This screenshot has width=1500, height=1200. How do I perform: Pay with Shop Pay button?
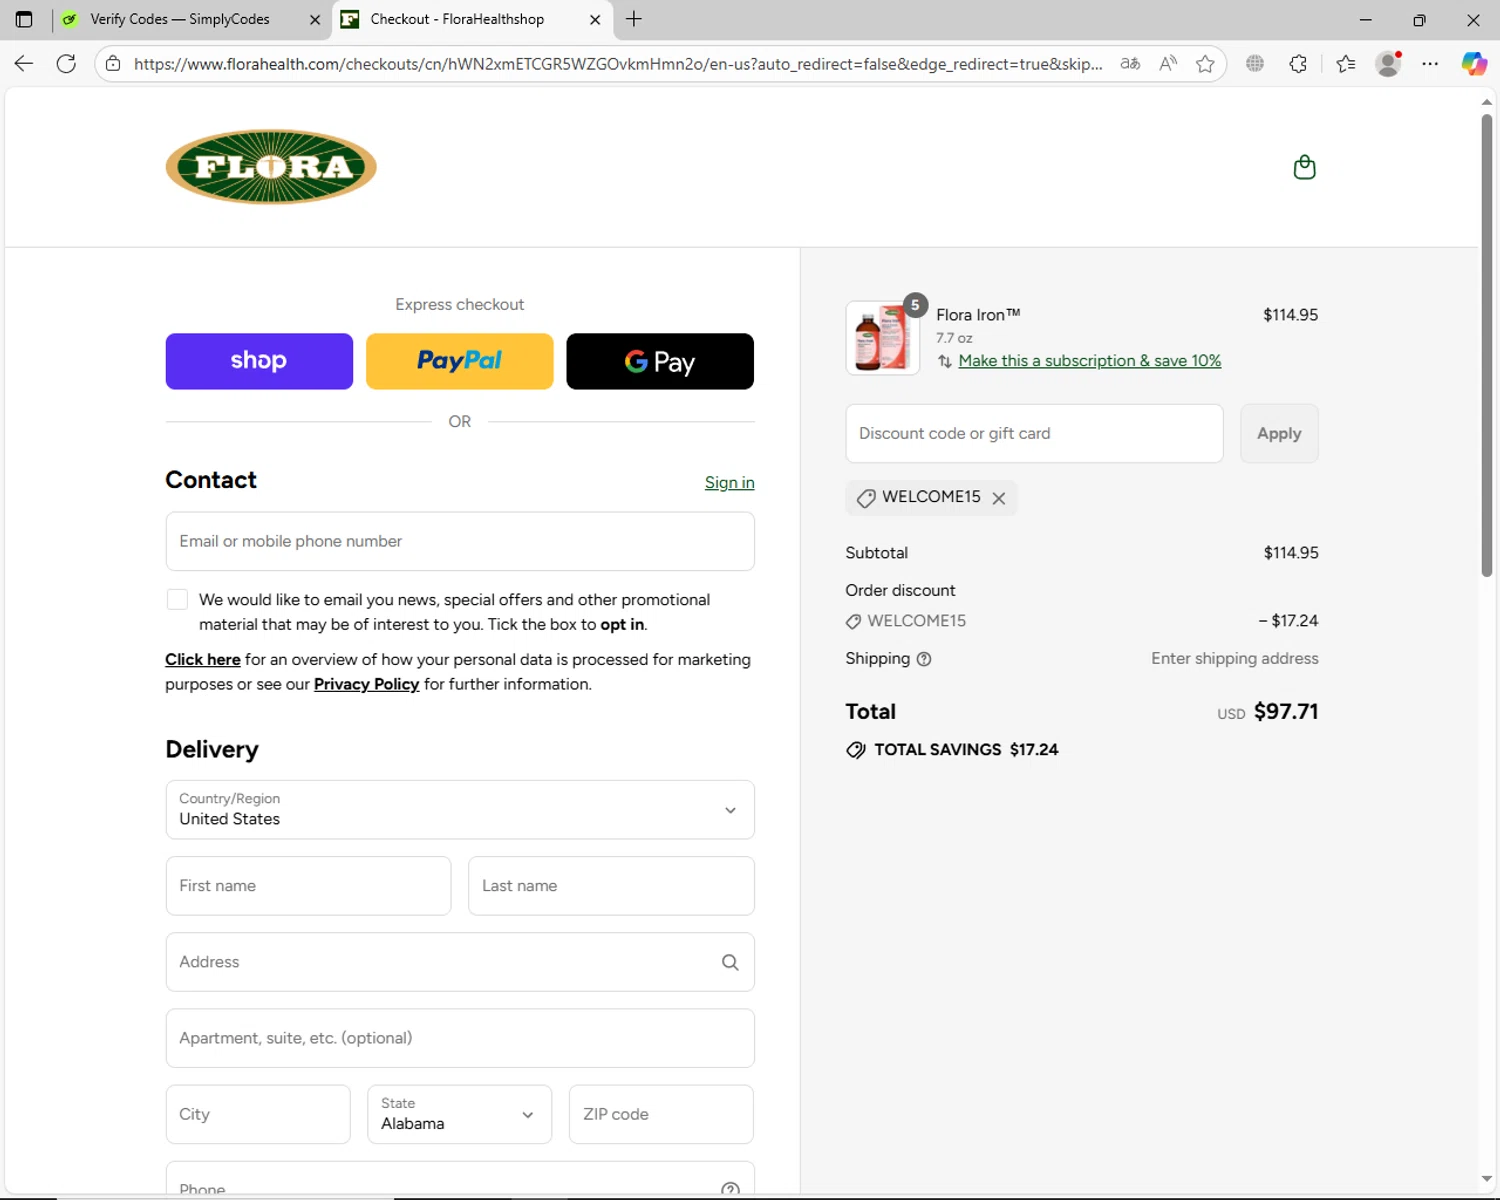[x=259, y=361]
